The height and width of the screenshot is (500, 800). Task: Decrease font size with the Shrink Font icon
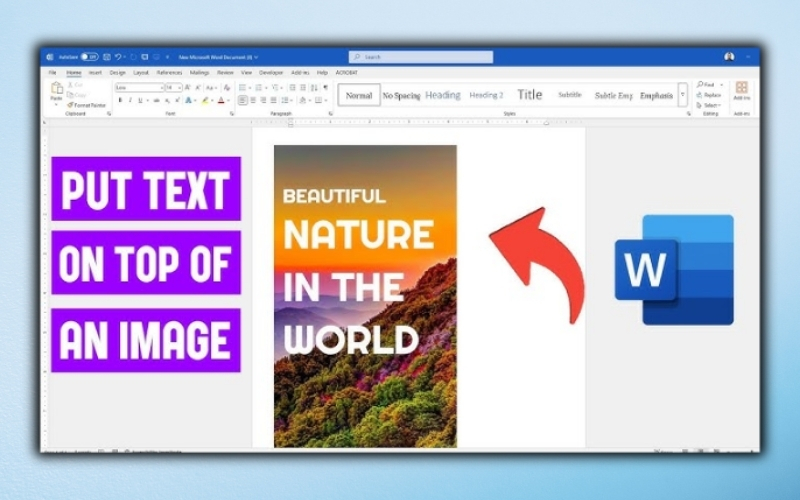pyautogui.click(x=198, y=88)
